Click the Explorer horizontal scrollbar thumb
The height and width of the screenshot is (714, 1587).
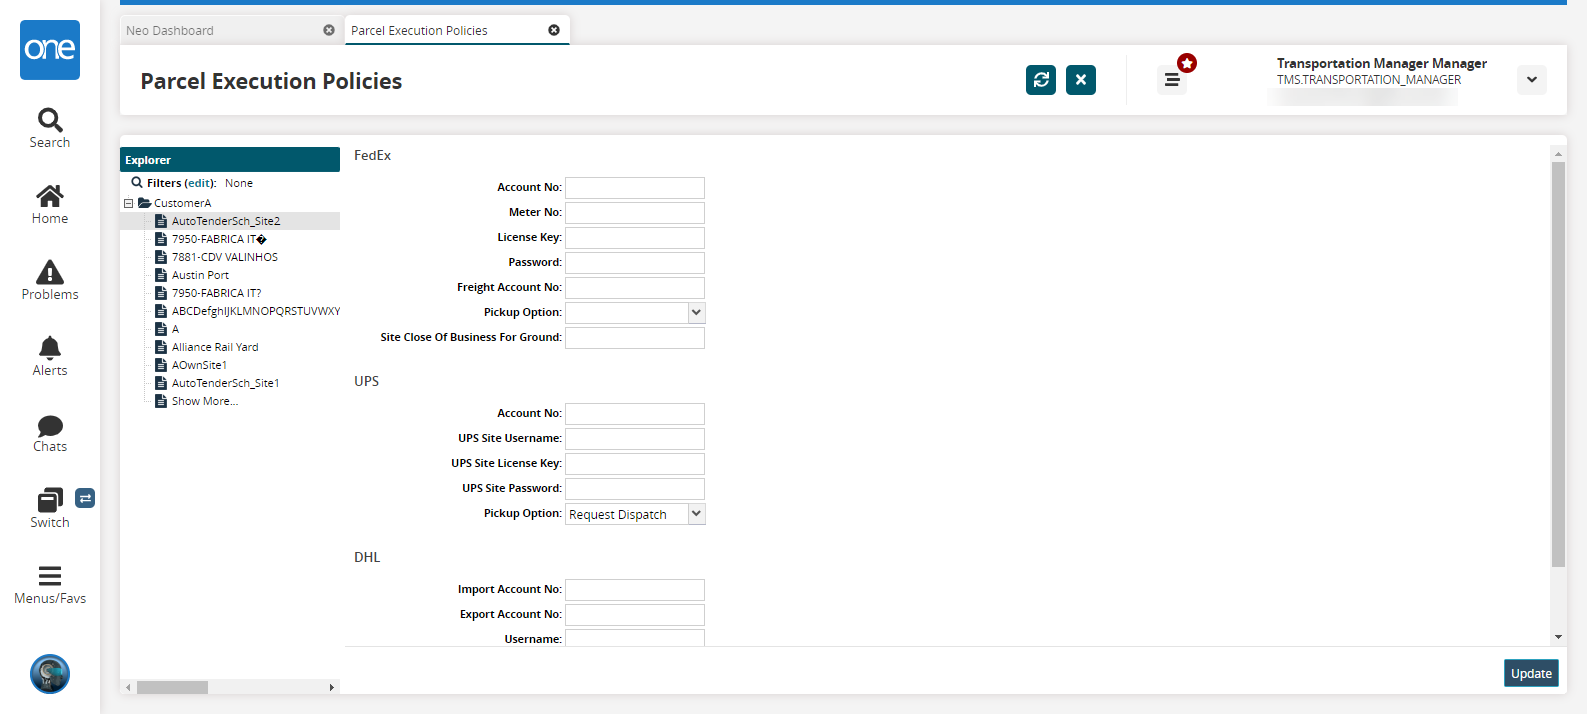coord(172,687)
